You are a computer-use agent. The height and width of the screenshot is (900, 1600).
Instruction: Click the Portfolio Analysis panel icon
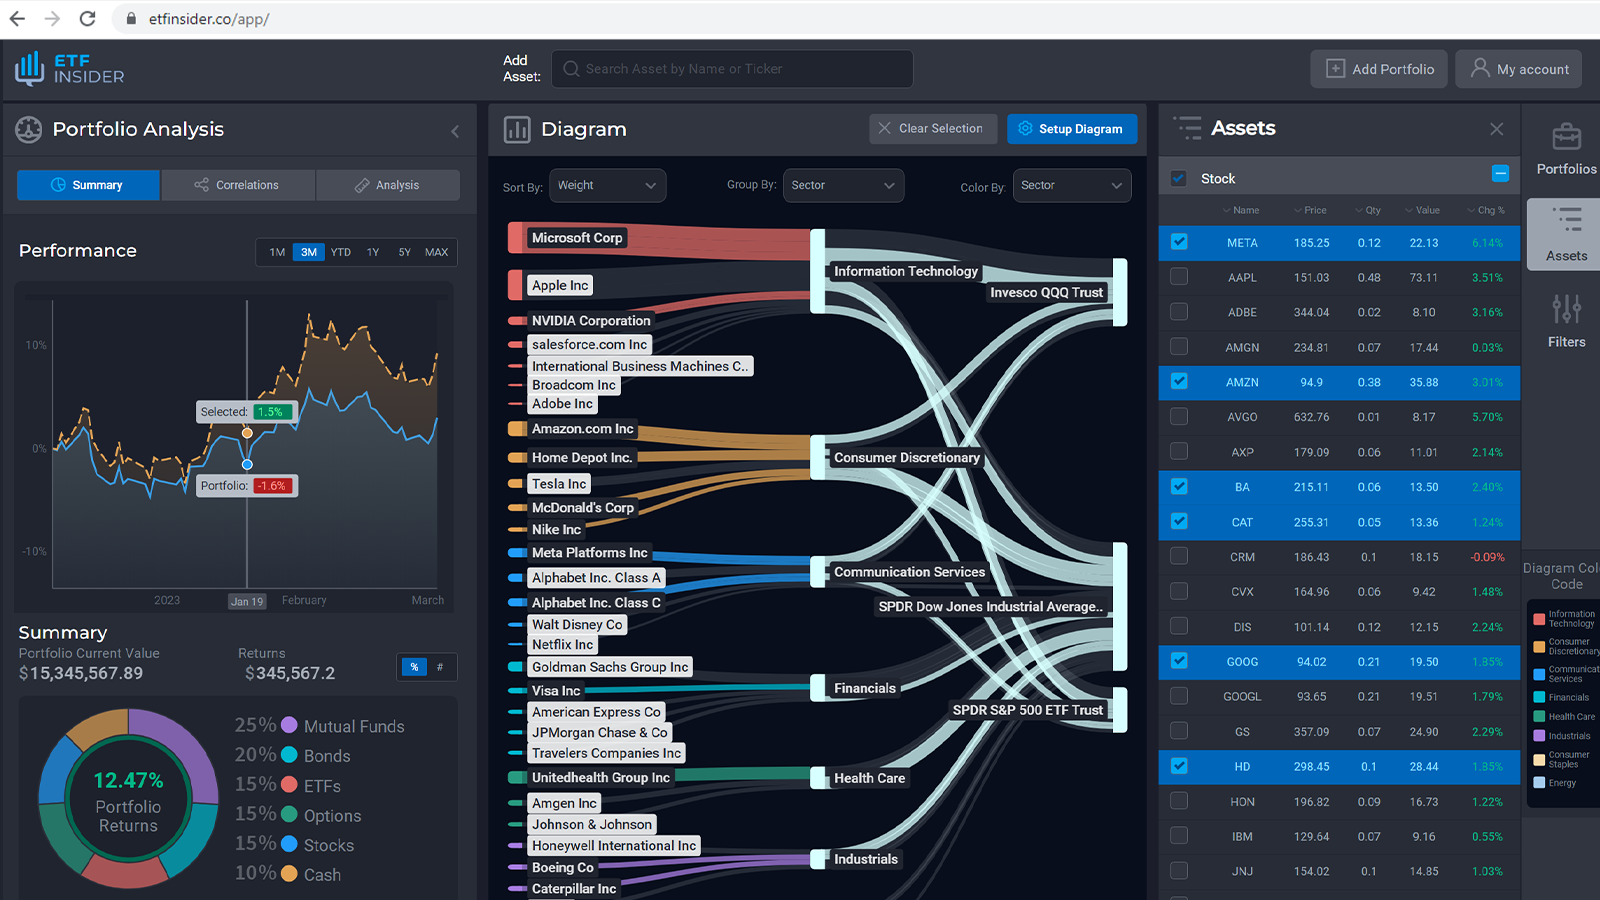tap(29, 129)
